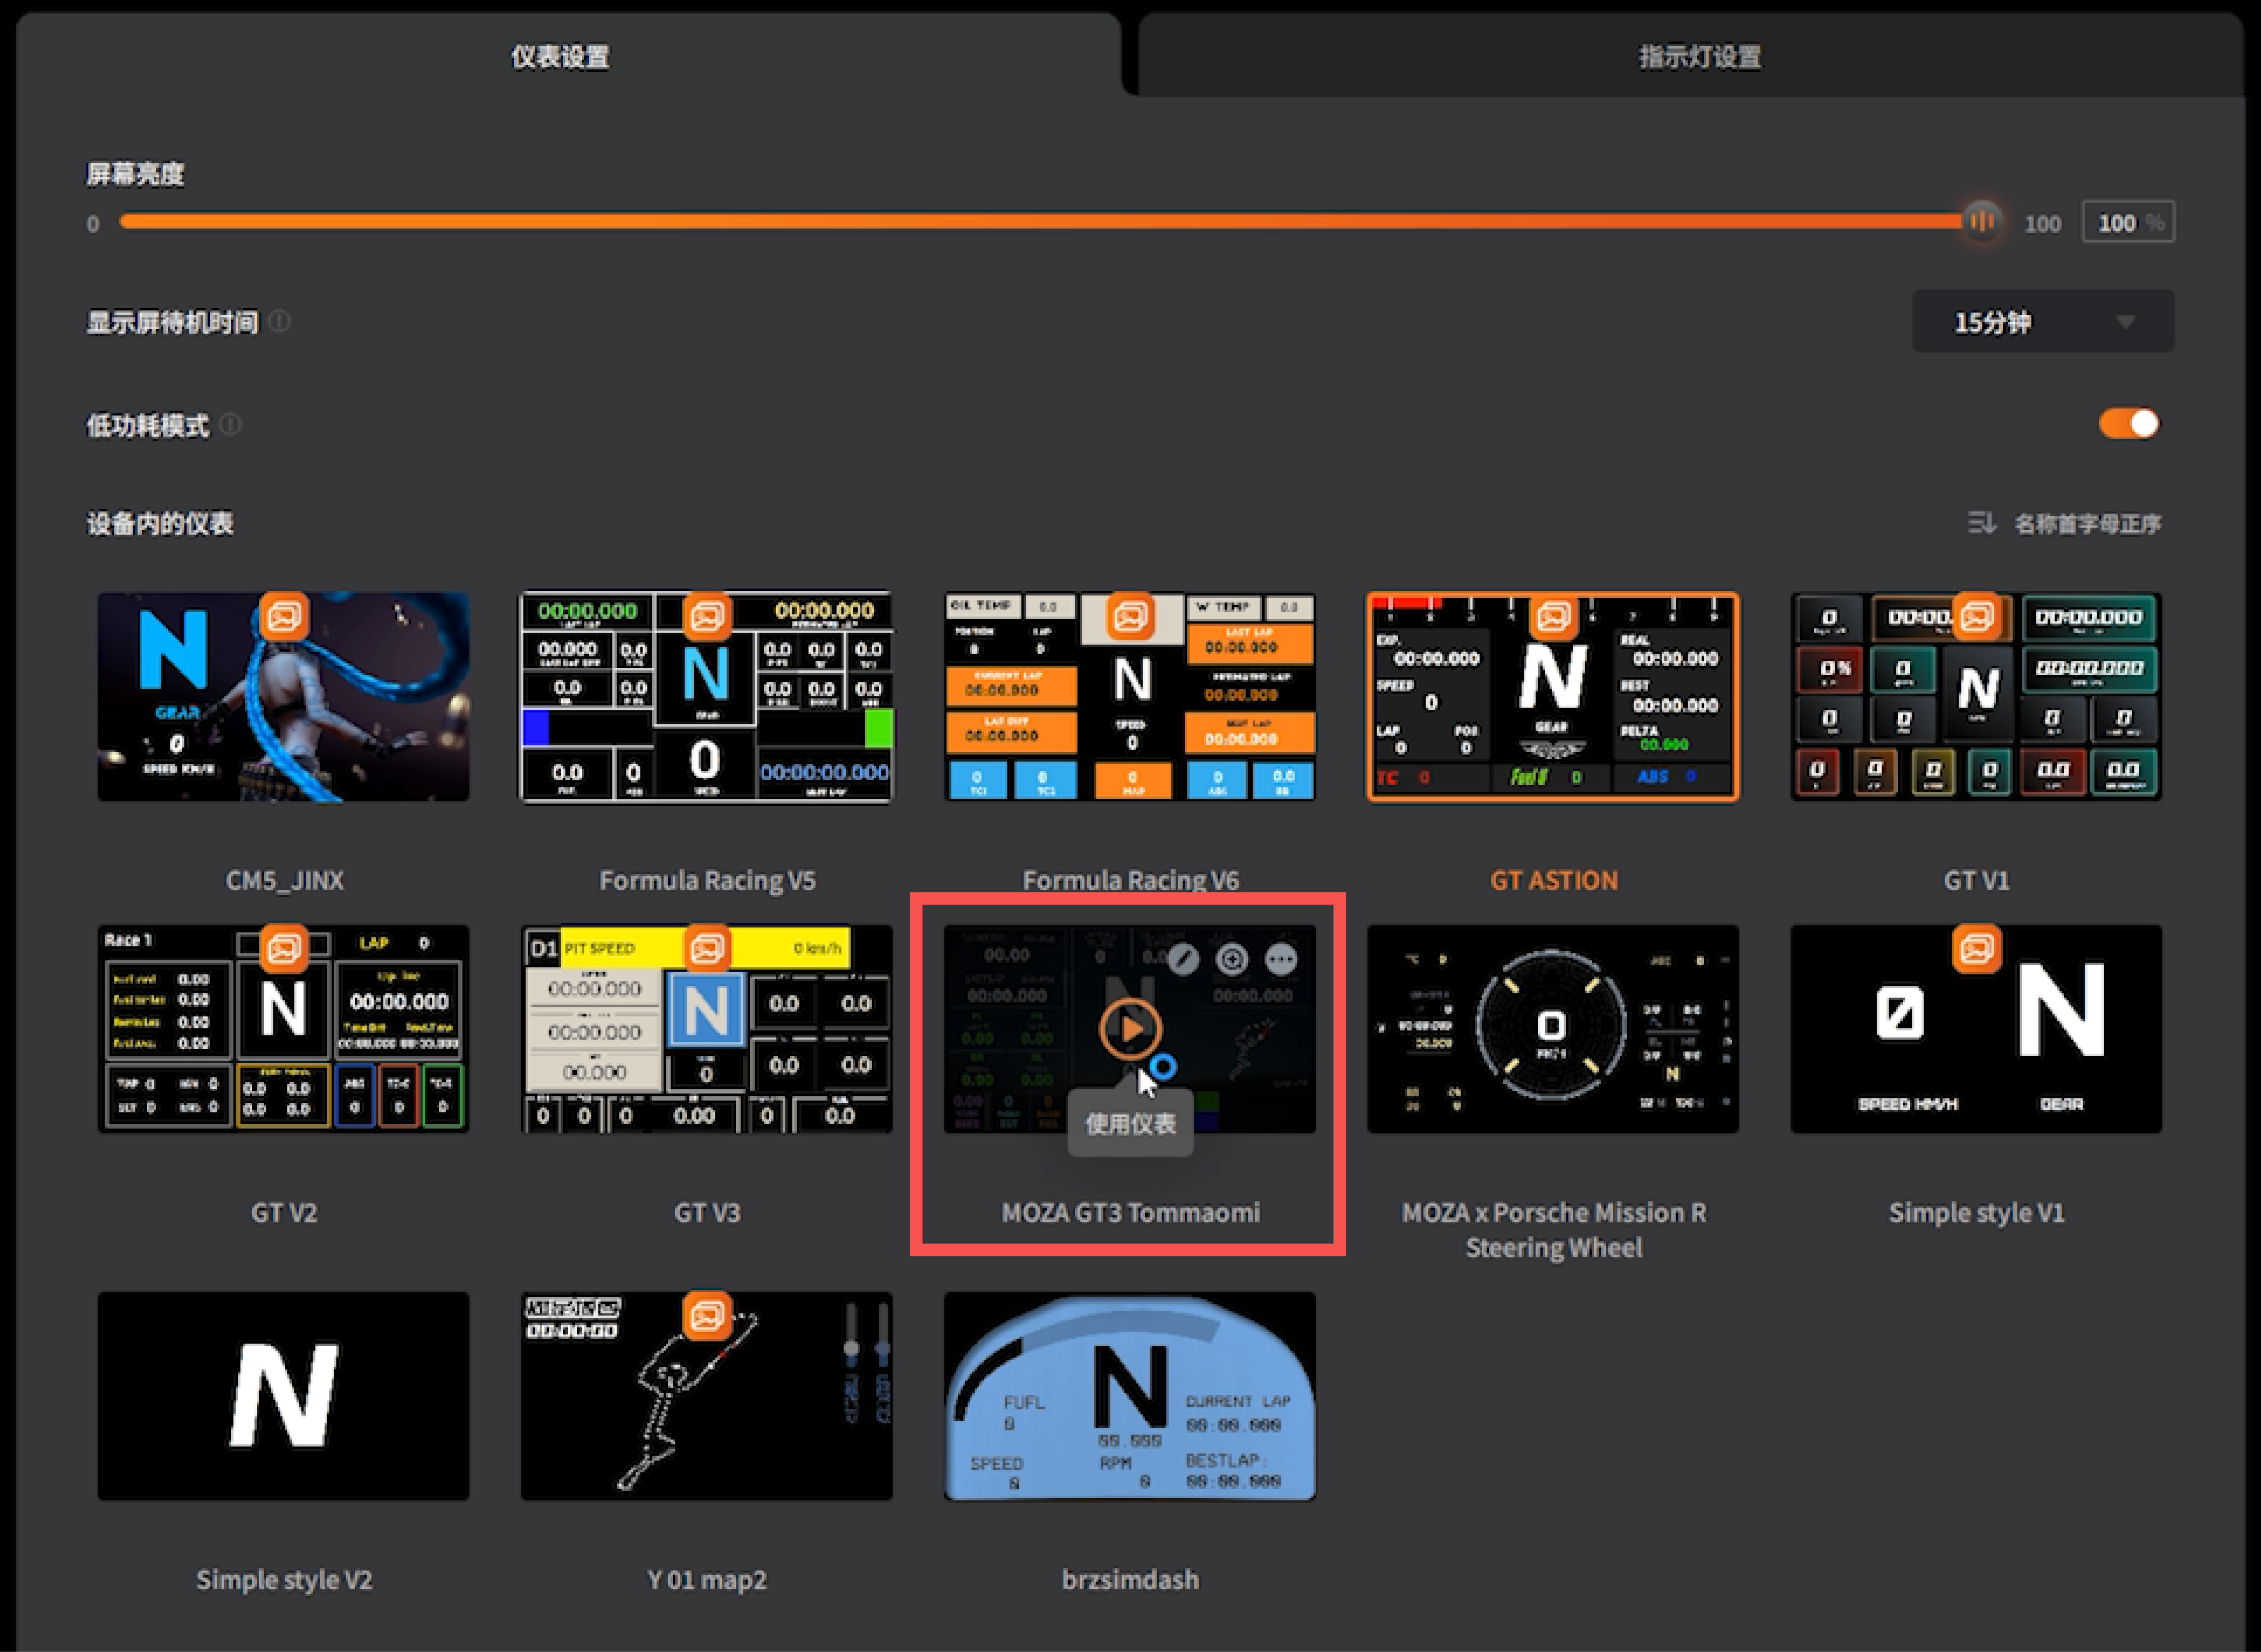Viewport: 2261px width, 1652px height.
Task: Switch to the 指示灯设置 tab
Action: (1699, 57)
